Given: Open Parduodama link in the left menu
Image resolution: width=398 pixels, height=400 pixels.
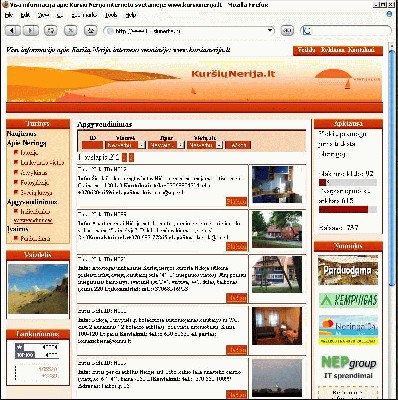Looking at the screenshot, I should click(x=35, y=239).
